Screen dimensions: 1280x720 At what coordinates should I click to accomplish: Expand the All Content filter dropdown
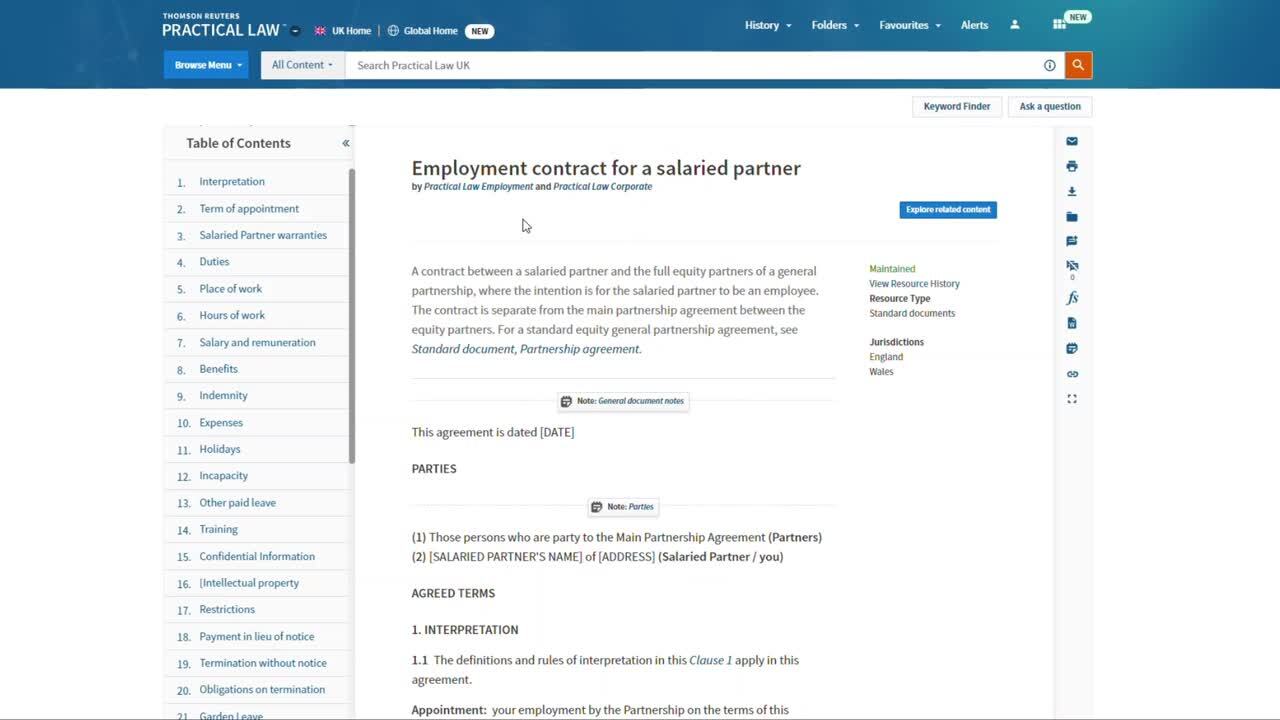click(x=301, y=64)
